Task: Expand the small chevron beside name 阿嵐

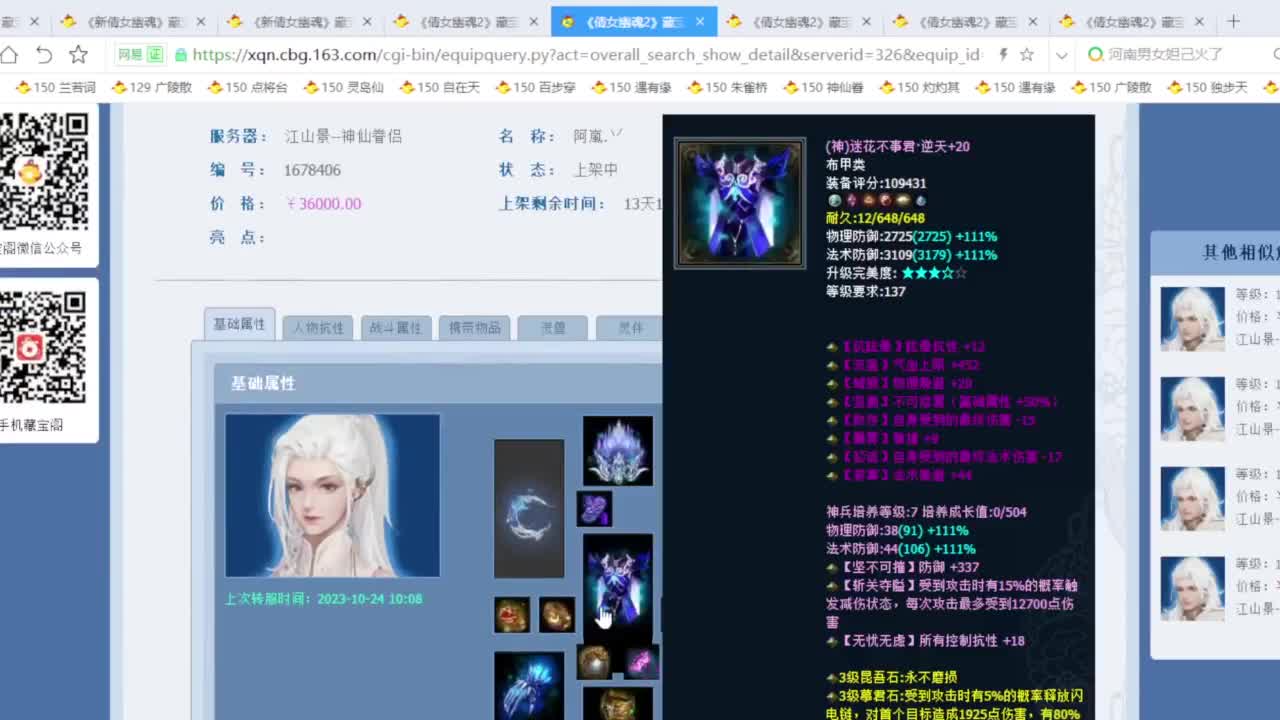Action: tap(617, 131)
